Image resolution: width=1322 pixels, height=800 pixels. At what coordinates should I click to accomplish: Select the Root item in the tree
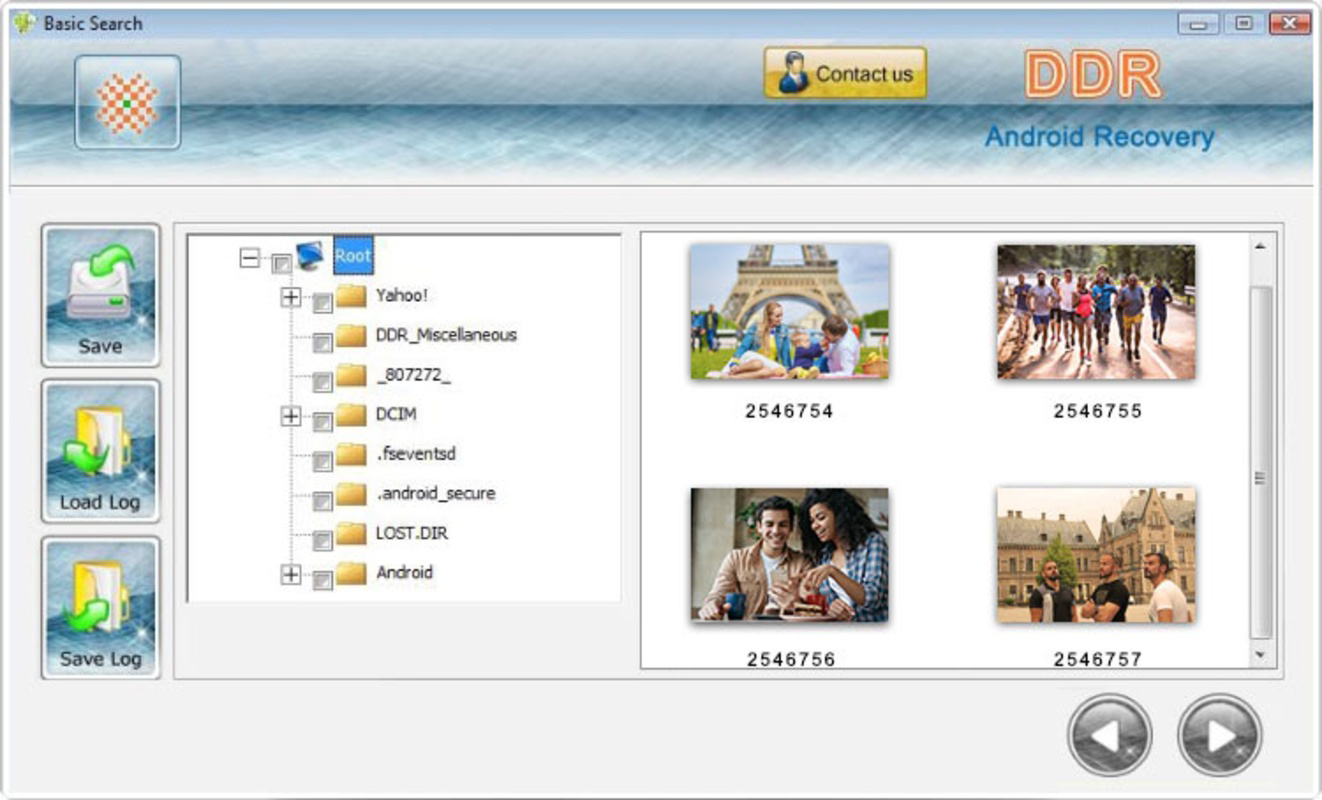pyautogui.click(x=355, y=255)
